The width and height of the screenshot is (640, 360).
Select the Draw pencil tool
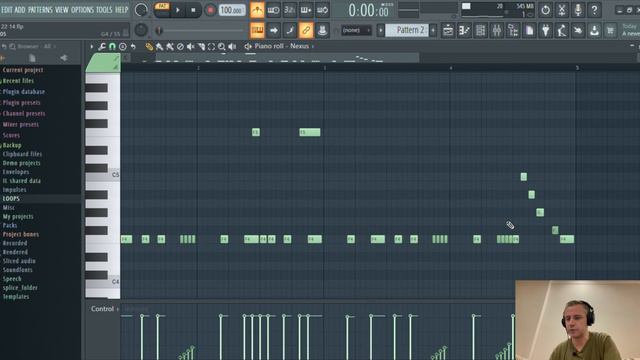(x=149, y=47)
